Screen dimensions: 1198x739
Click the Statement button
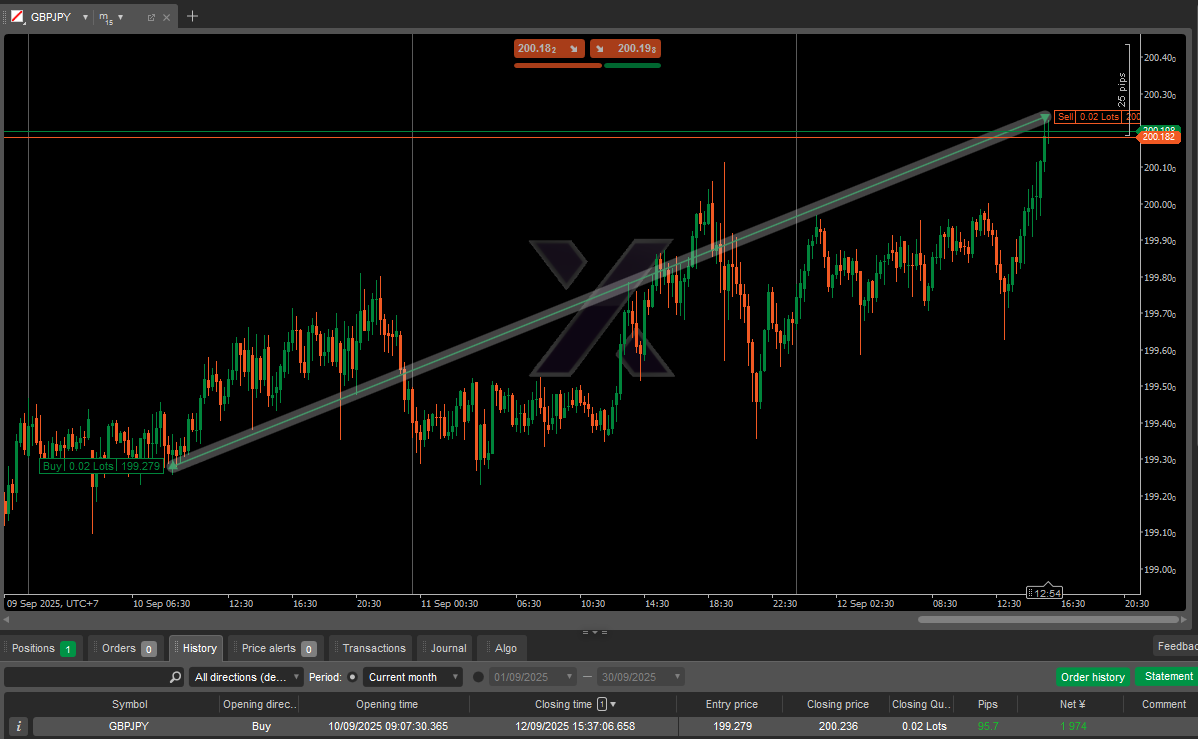click(x=1168, y=677)
